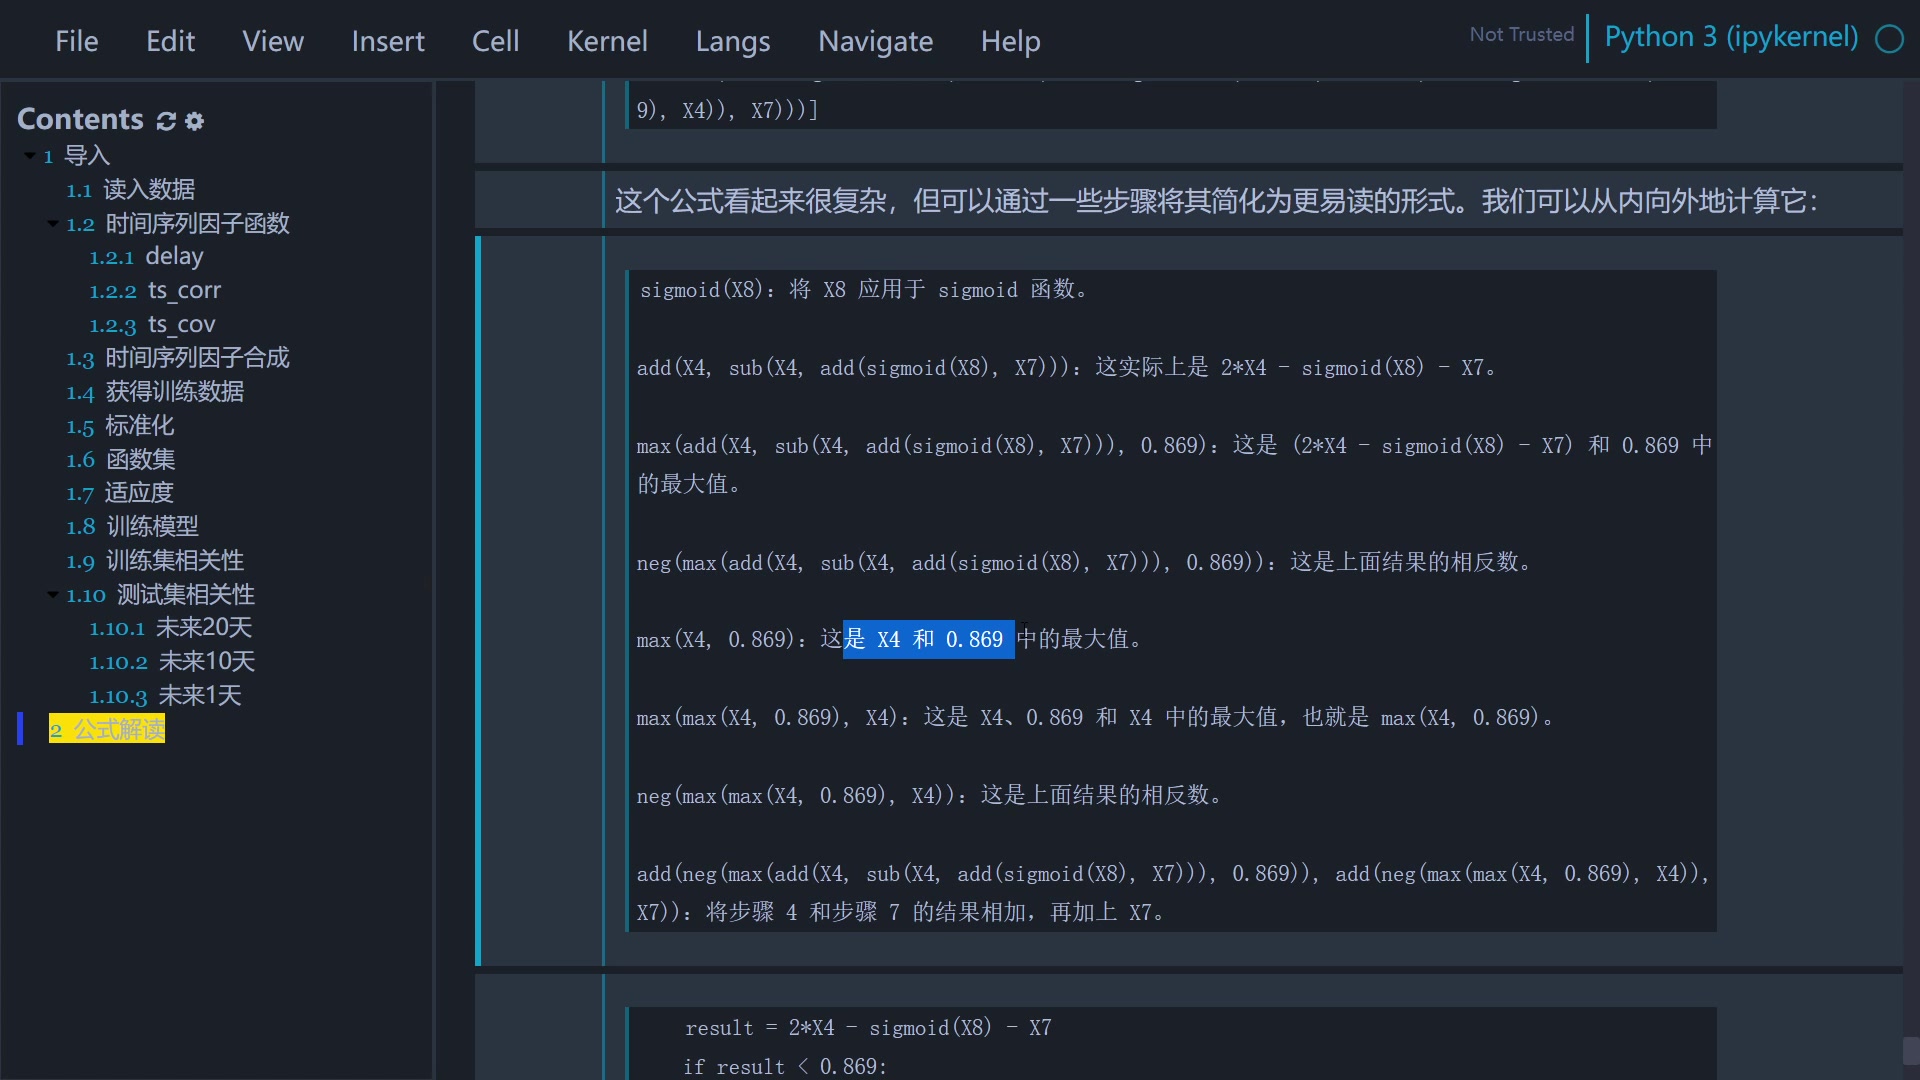Click the Not Trusted notebook button
The width and height of the screenshot is (1920, 1080).
pos(1521,35)
